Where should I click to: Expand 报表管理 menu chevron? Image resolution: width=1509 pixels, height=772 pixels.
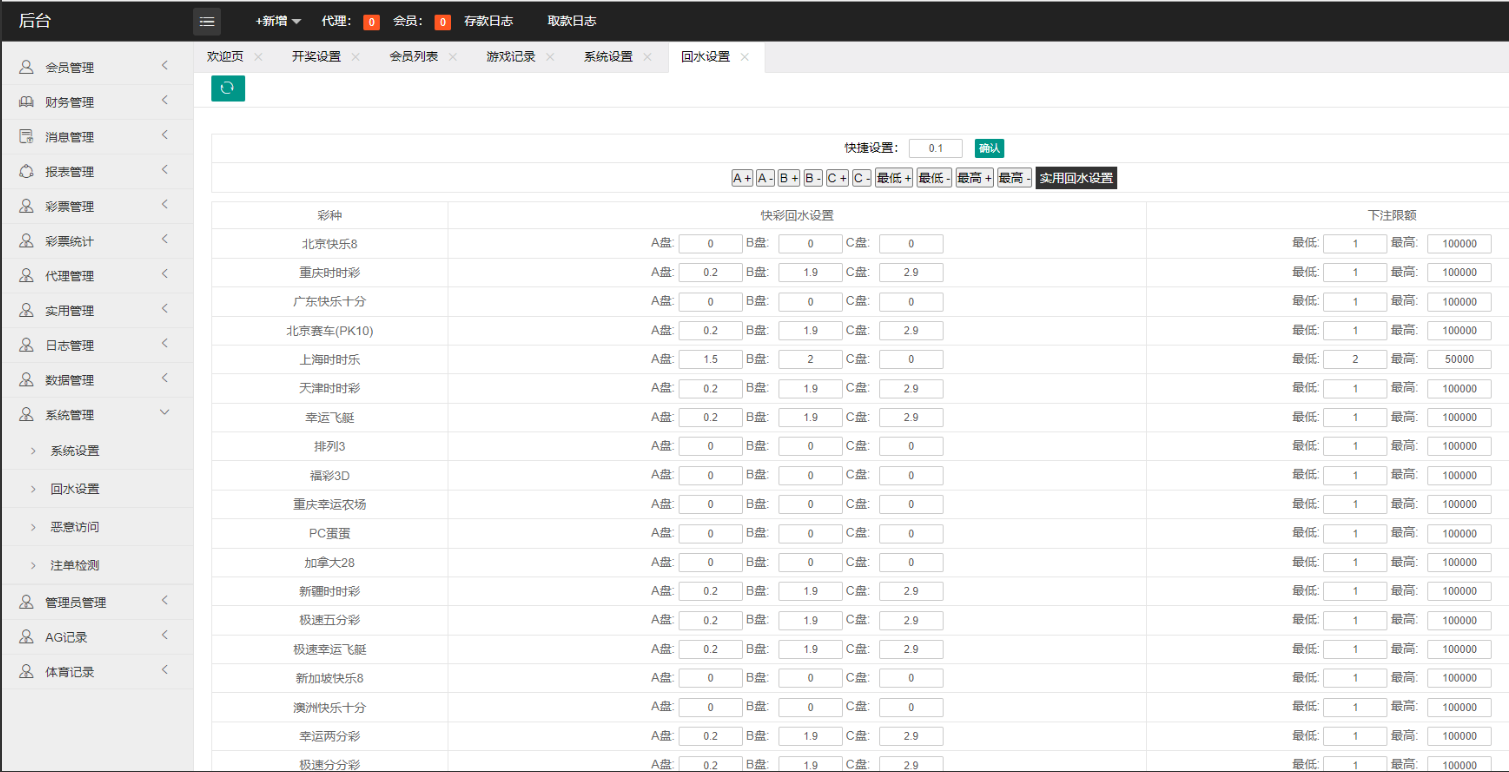[165, 170]
